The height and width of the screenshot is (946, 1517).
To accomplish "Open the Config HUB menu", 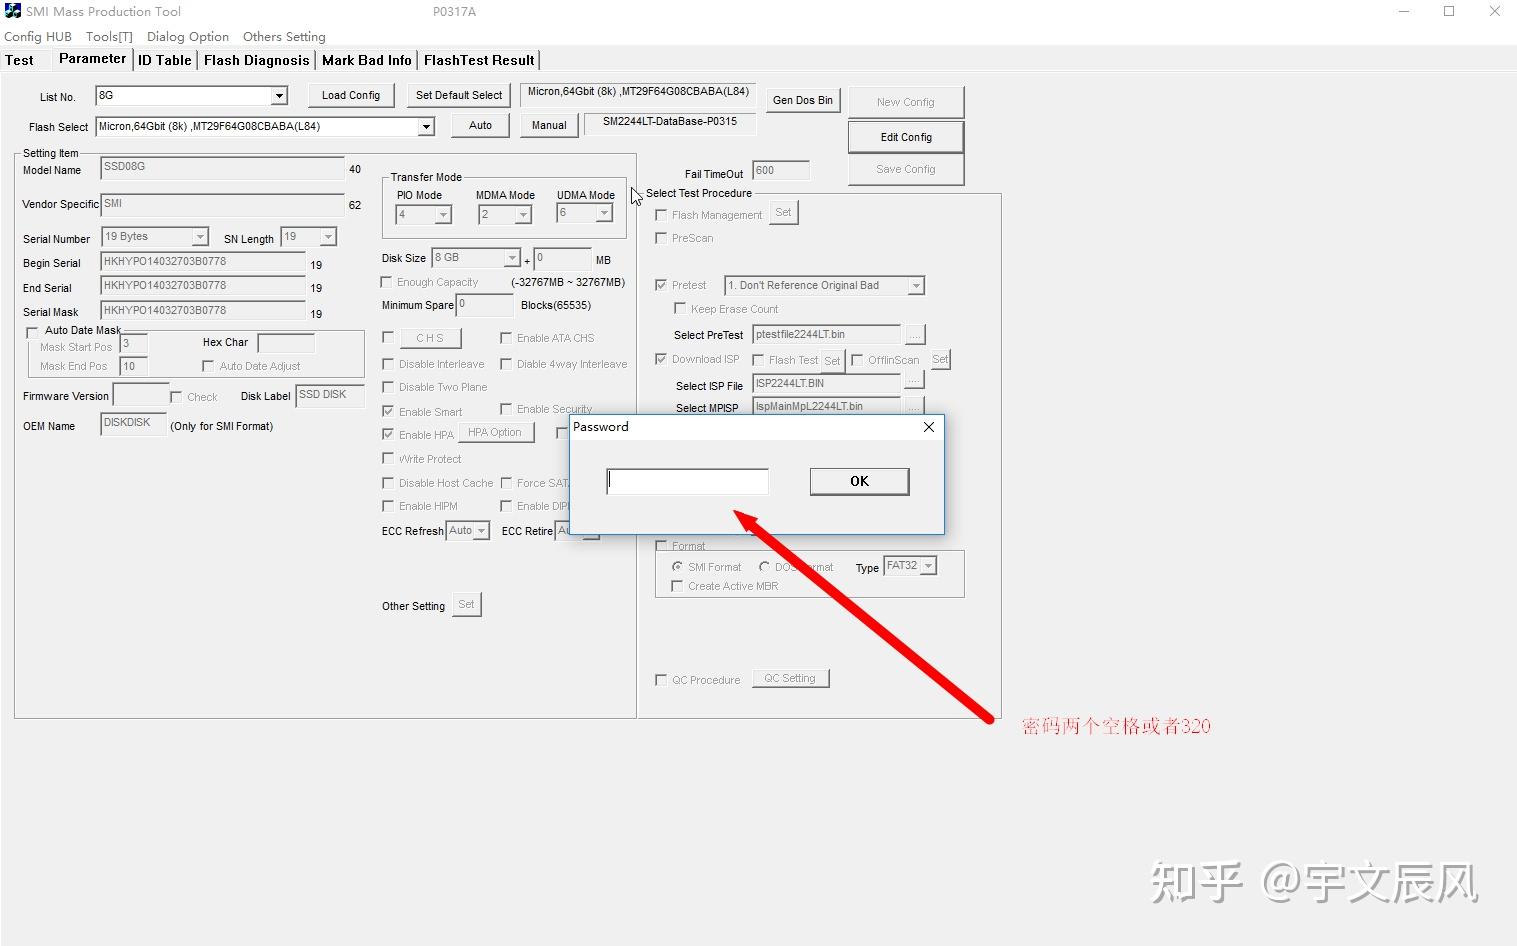I will click(38, 37).
